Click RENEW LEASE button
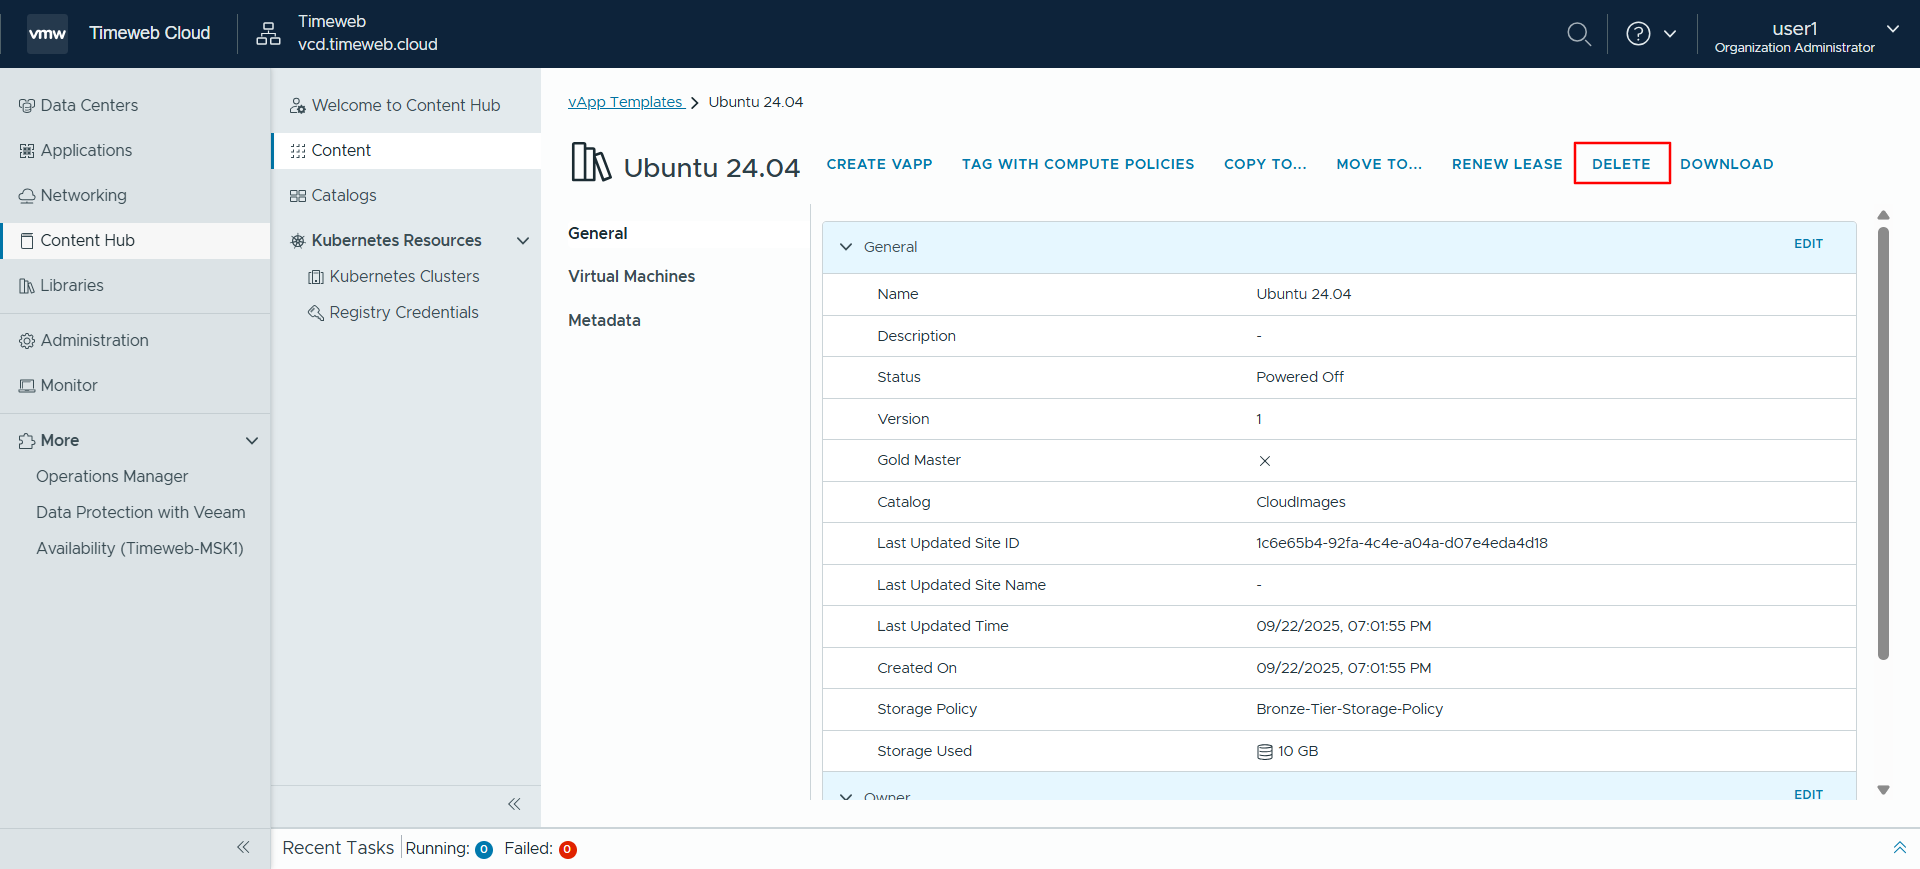 (x=1507, y=164)
